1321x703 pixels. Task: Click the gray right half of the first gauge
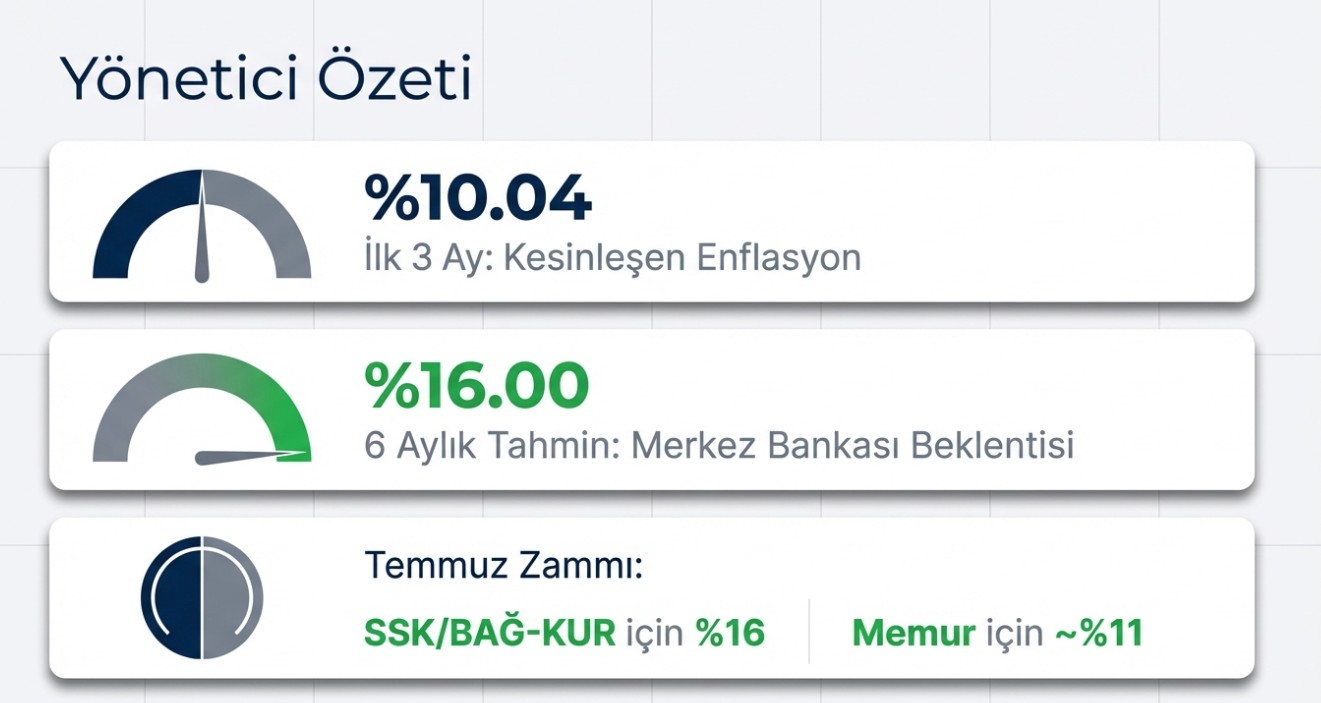pyautogui.click(x=270, y=215)
